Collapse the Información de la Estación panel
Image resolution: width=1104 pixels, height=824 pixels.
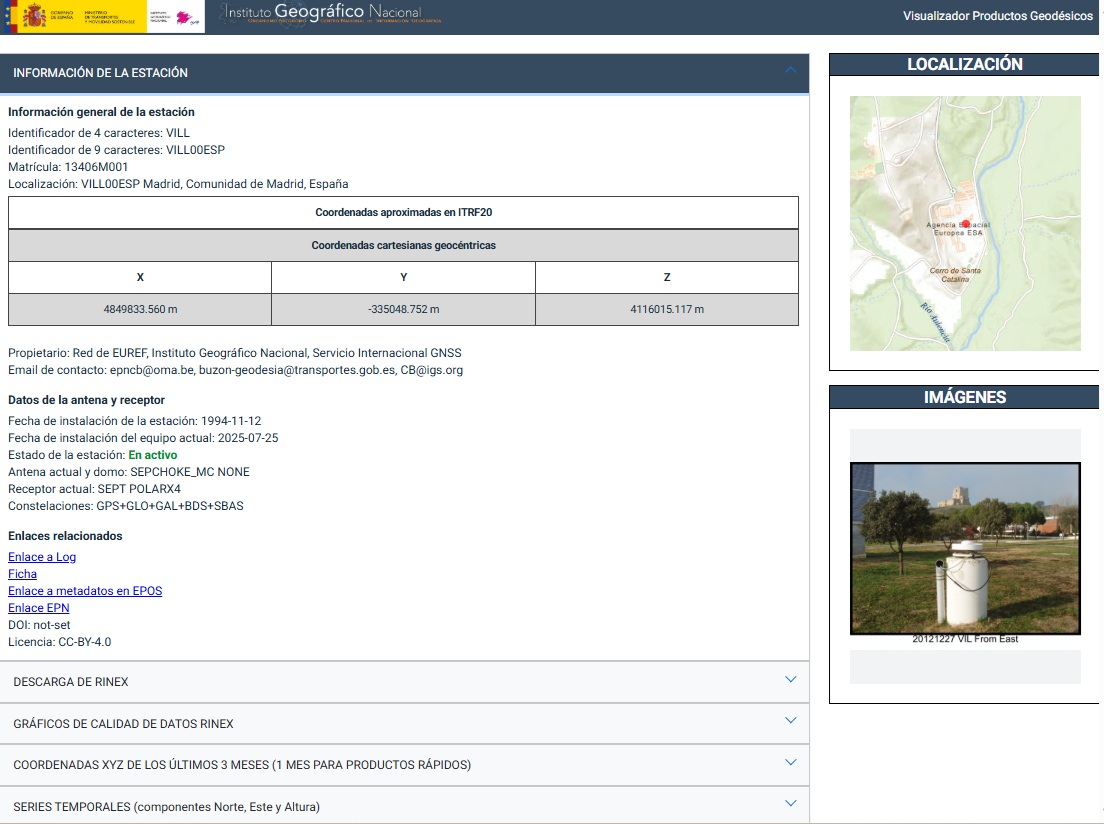tap(404, 73)
